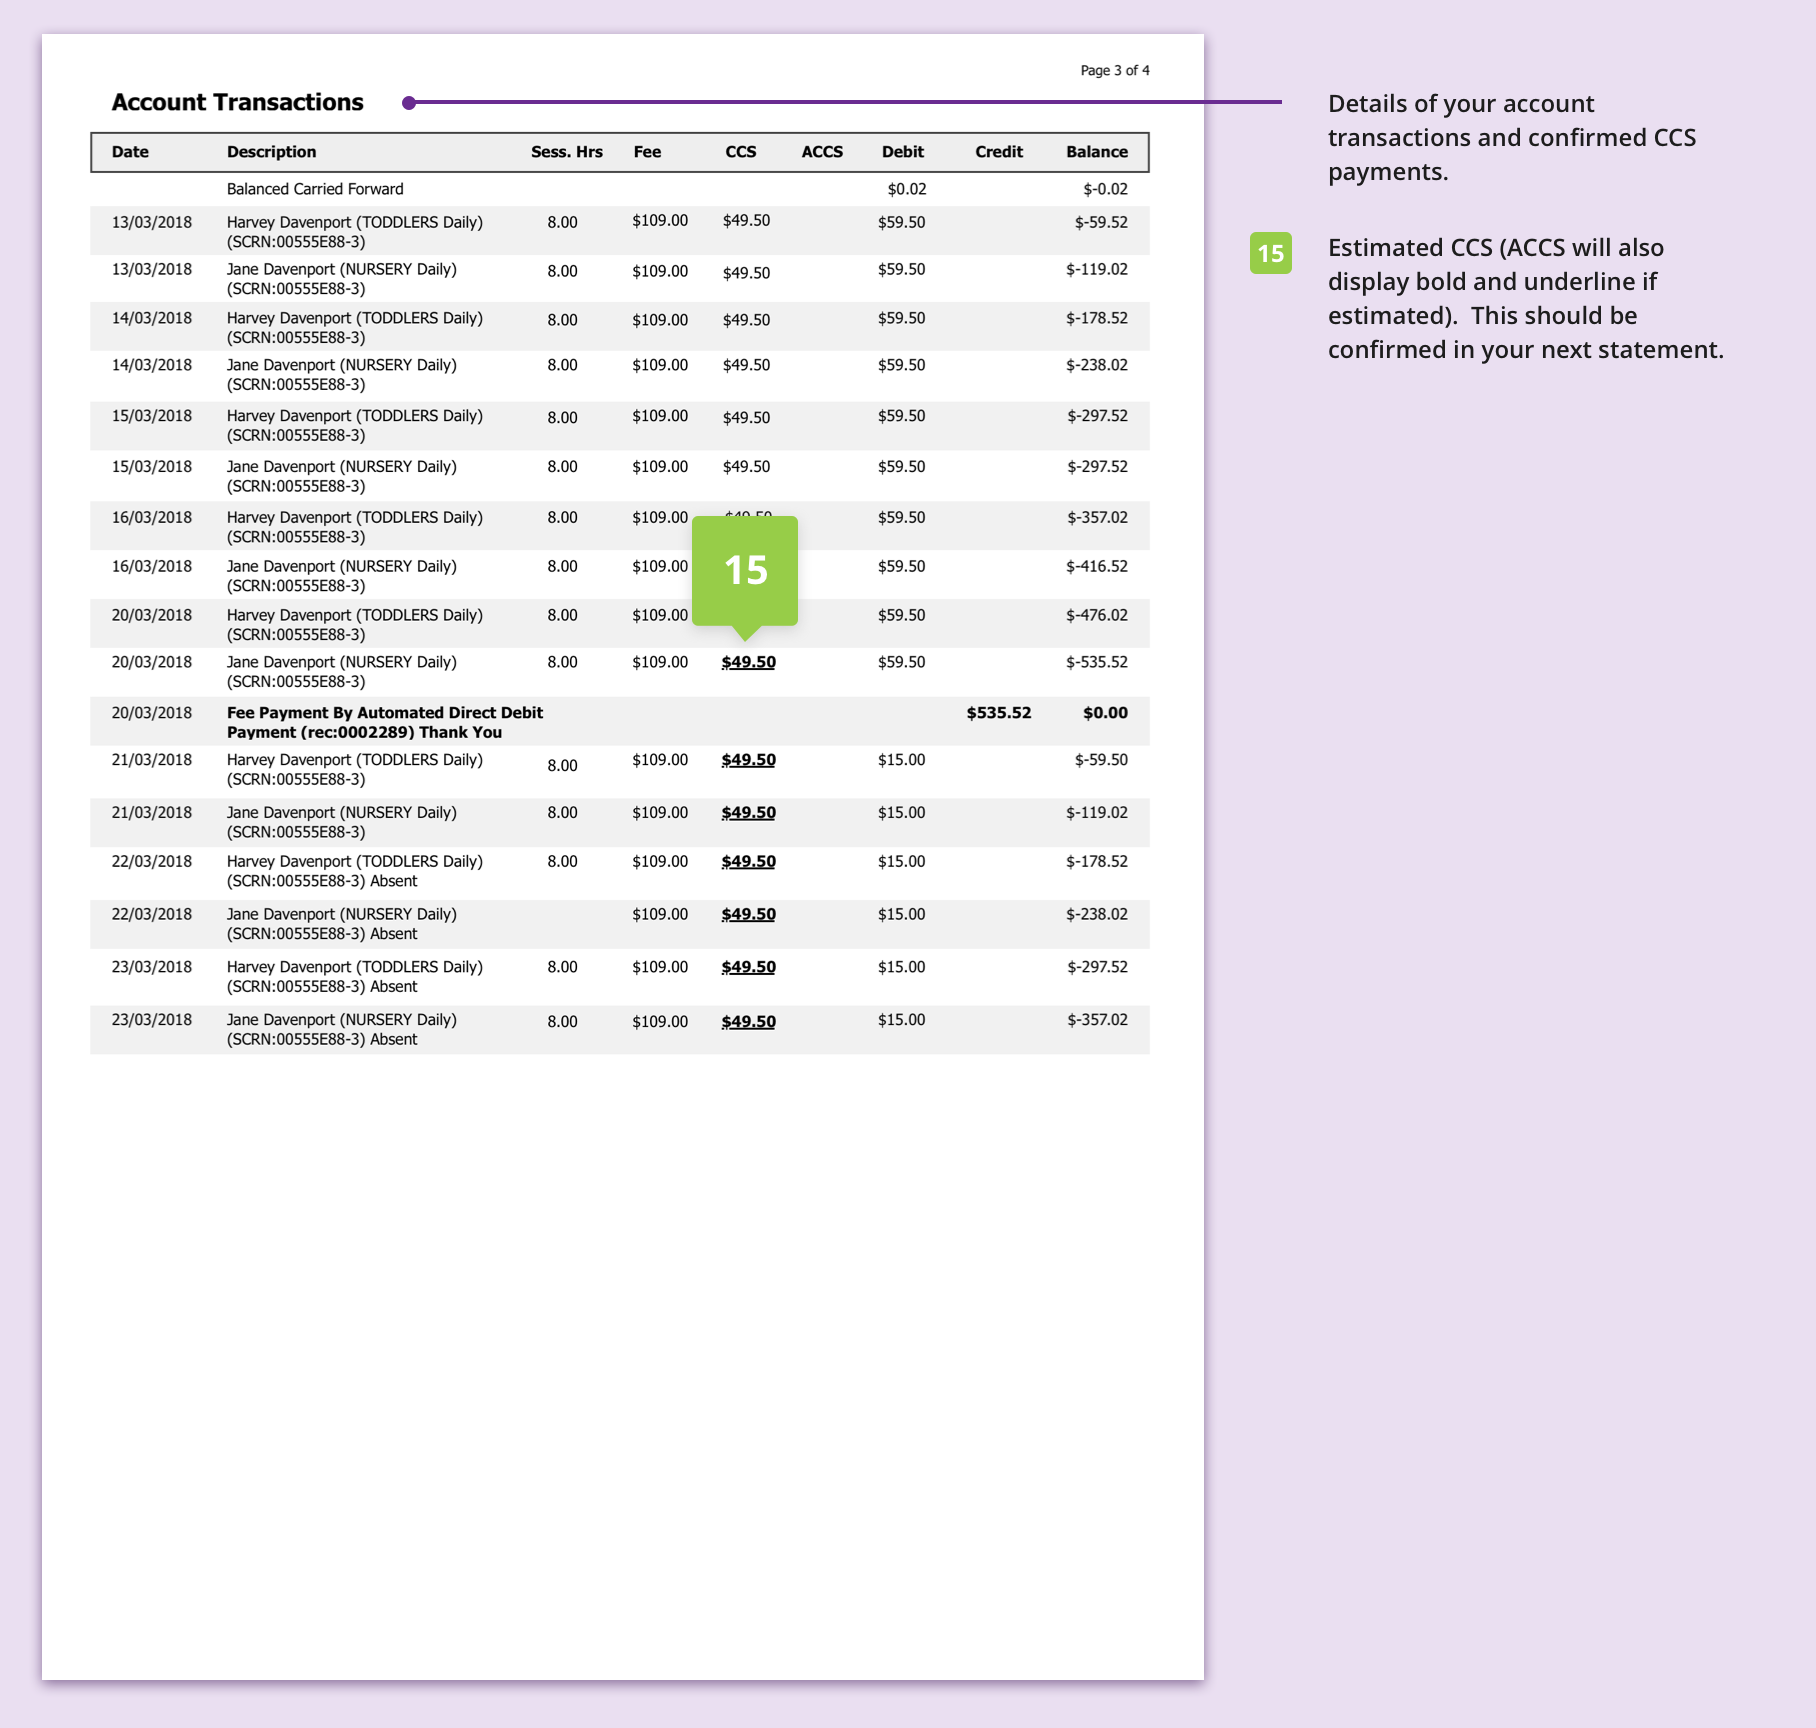Click the Fee column header
The image size is (1816, 1728).
pos(647,152)
